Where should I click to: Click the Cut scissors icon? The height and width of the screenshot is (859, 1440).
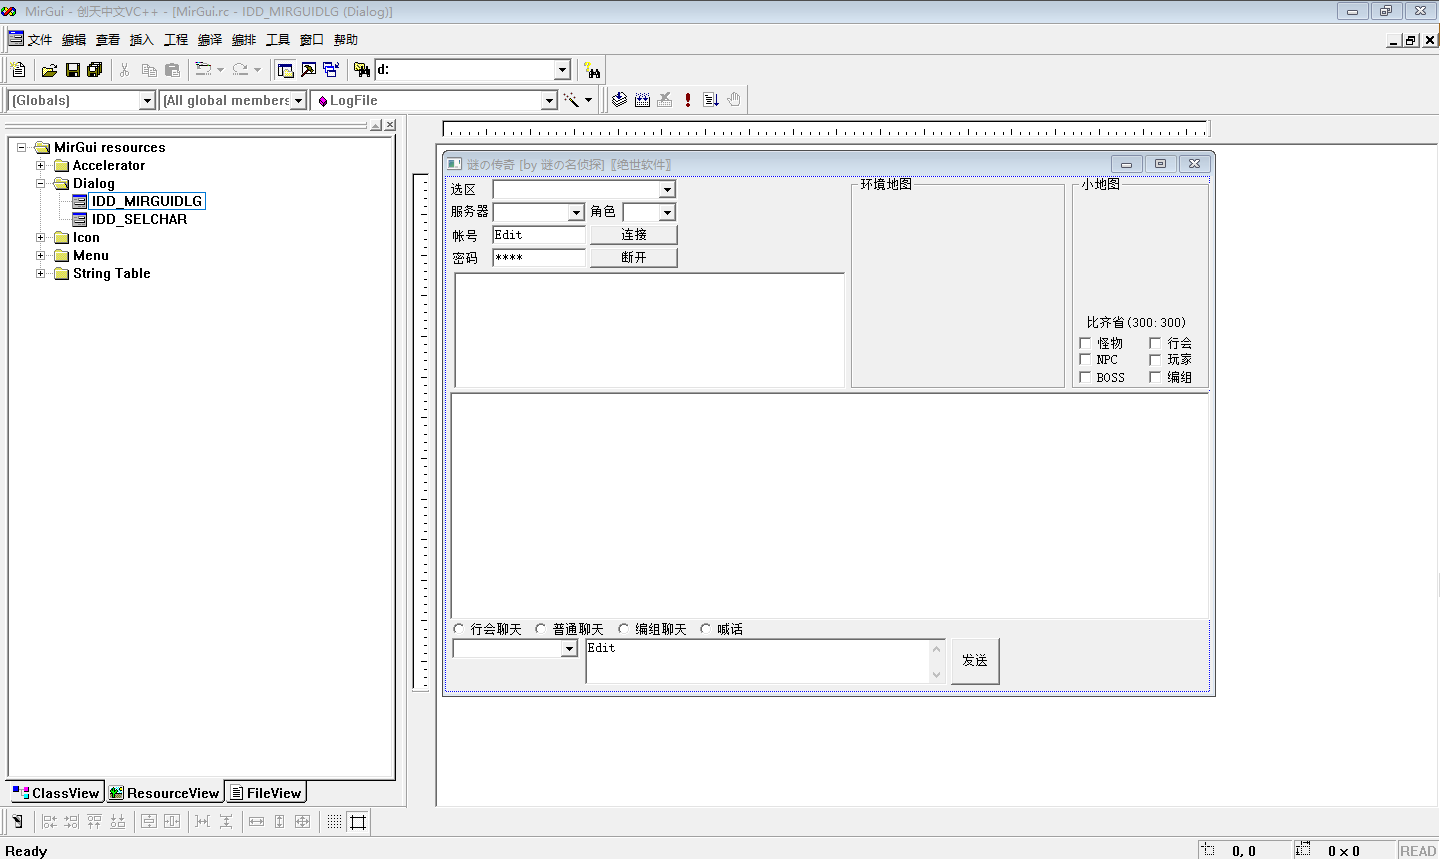(125, 70)
